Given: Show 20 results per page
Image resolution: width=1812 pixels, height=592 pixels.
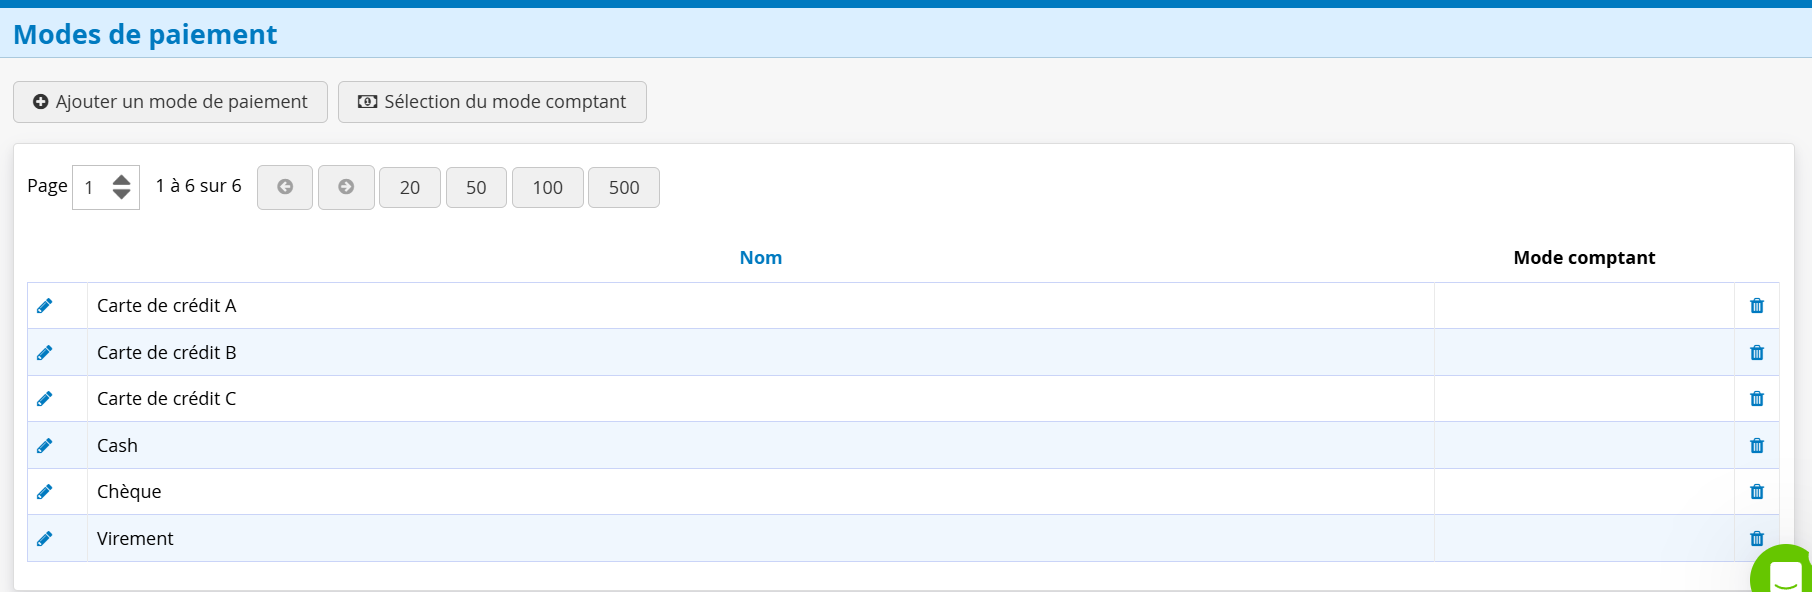Looking at the screenshot, I should (x=410, y=188).
